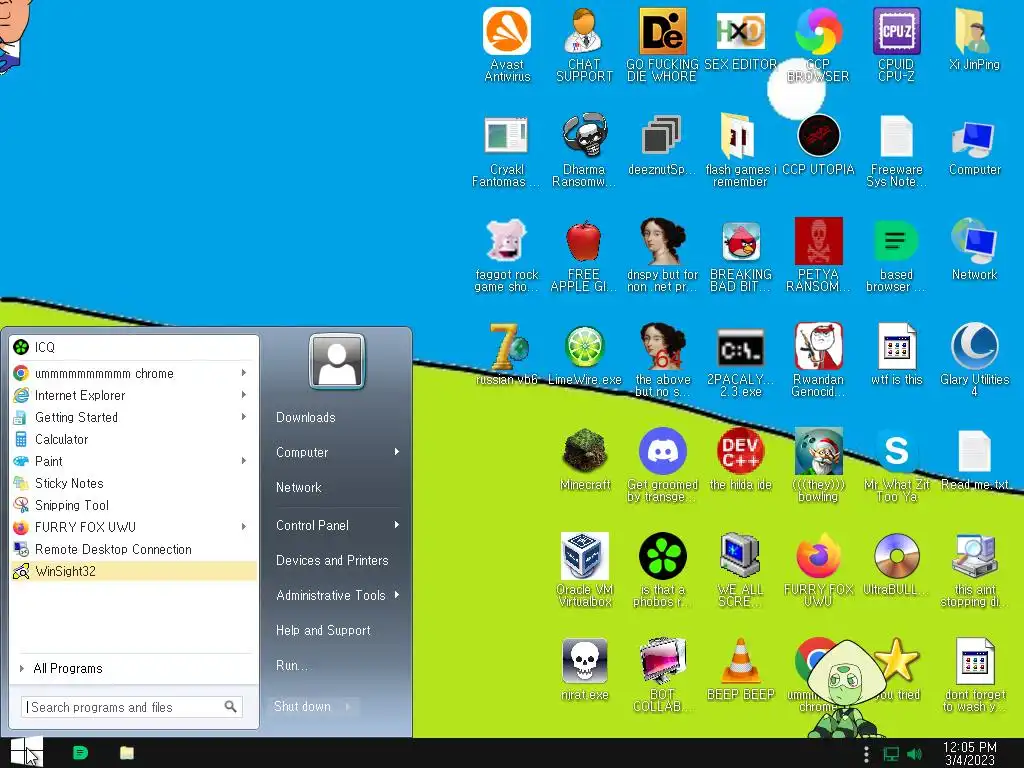1024x768 pixels.
Task: Open the FURRY FOX UWU desktop Firefox icon
Action: [x=818, y=569]
